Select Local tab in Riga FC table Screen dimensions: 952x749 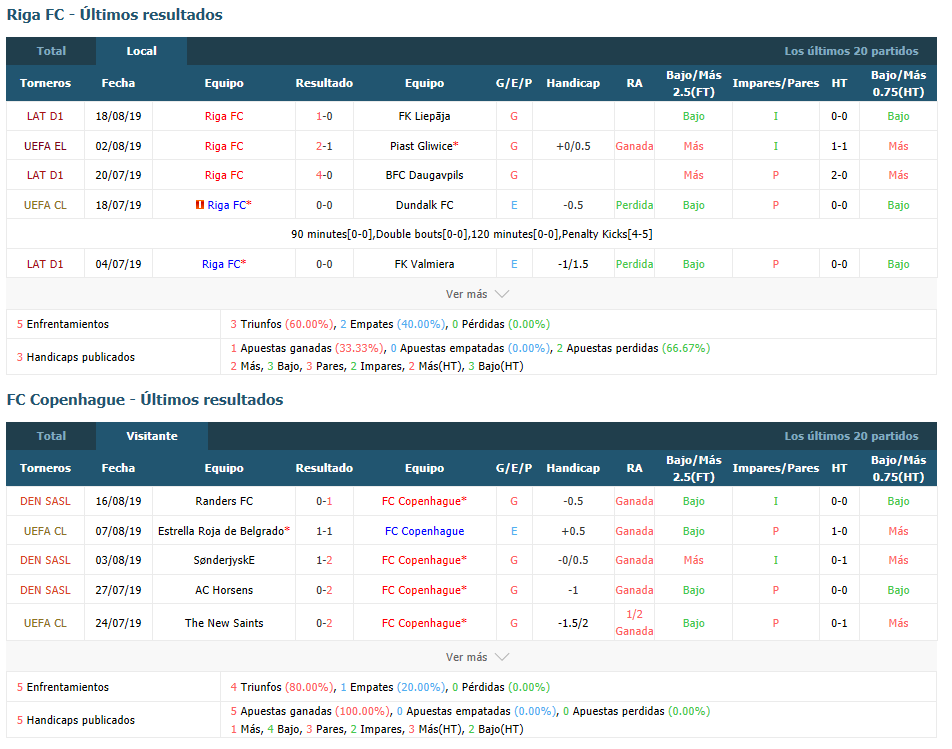click(141, 51)
